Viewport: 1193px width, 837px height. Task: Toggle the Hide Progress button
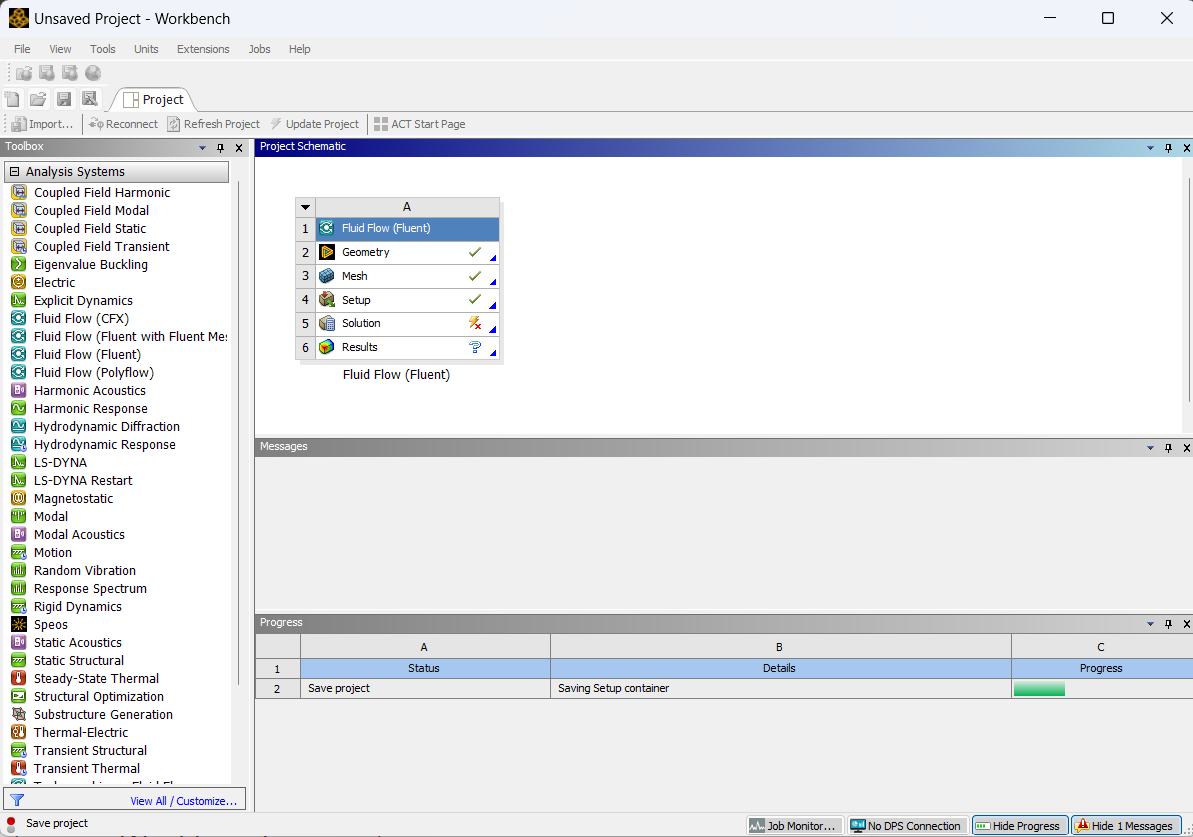click(x=1018, y=826)
